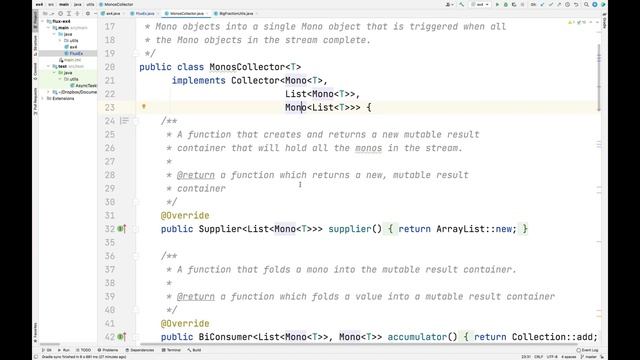Select AsyncTask class in test utils

pyautogui.click(x=84, y=86)
